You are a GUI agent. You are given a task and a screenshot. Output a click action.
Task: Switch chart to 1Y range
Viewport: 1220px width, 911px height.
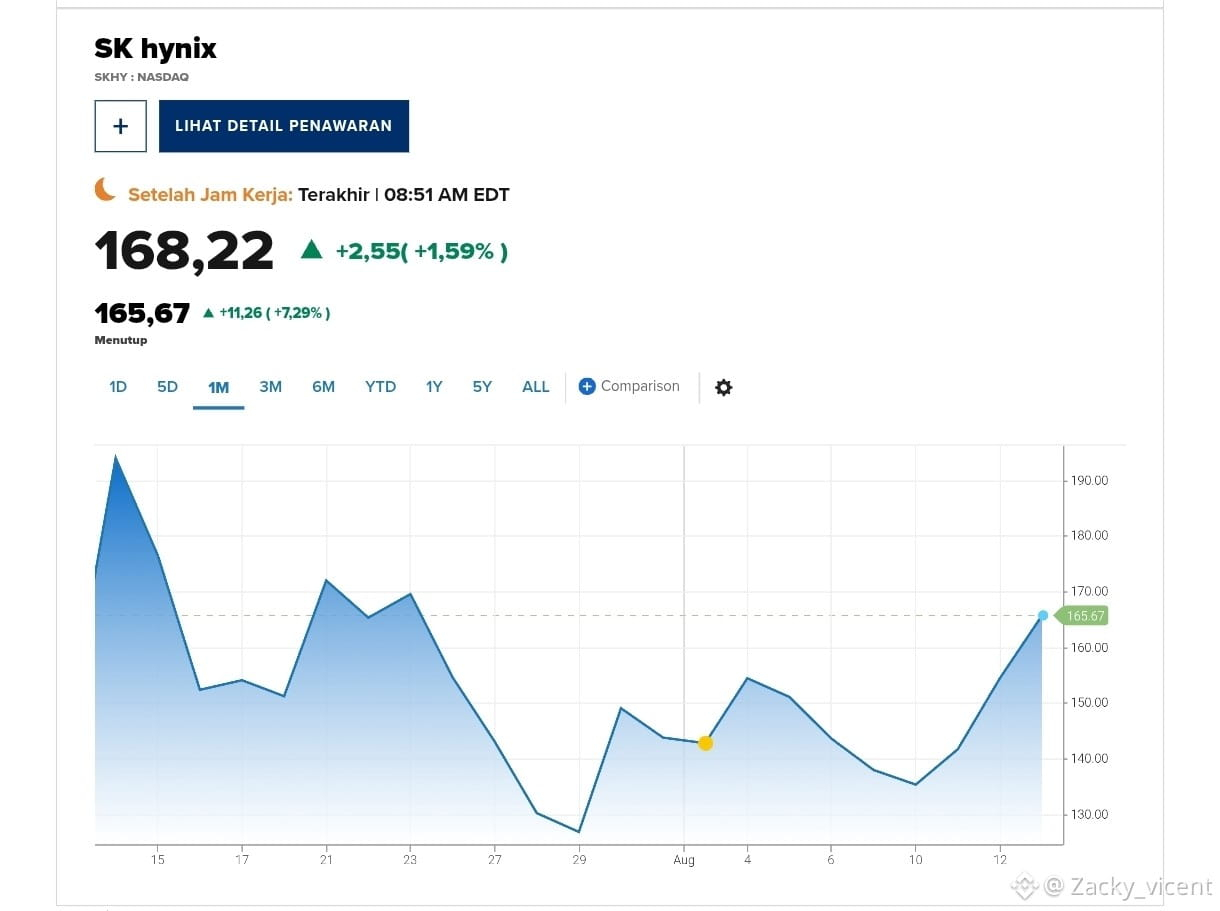click(x=434, y=387)
